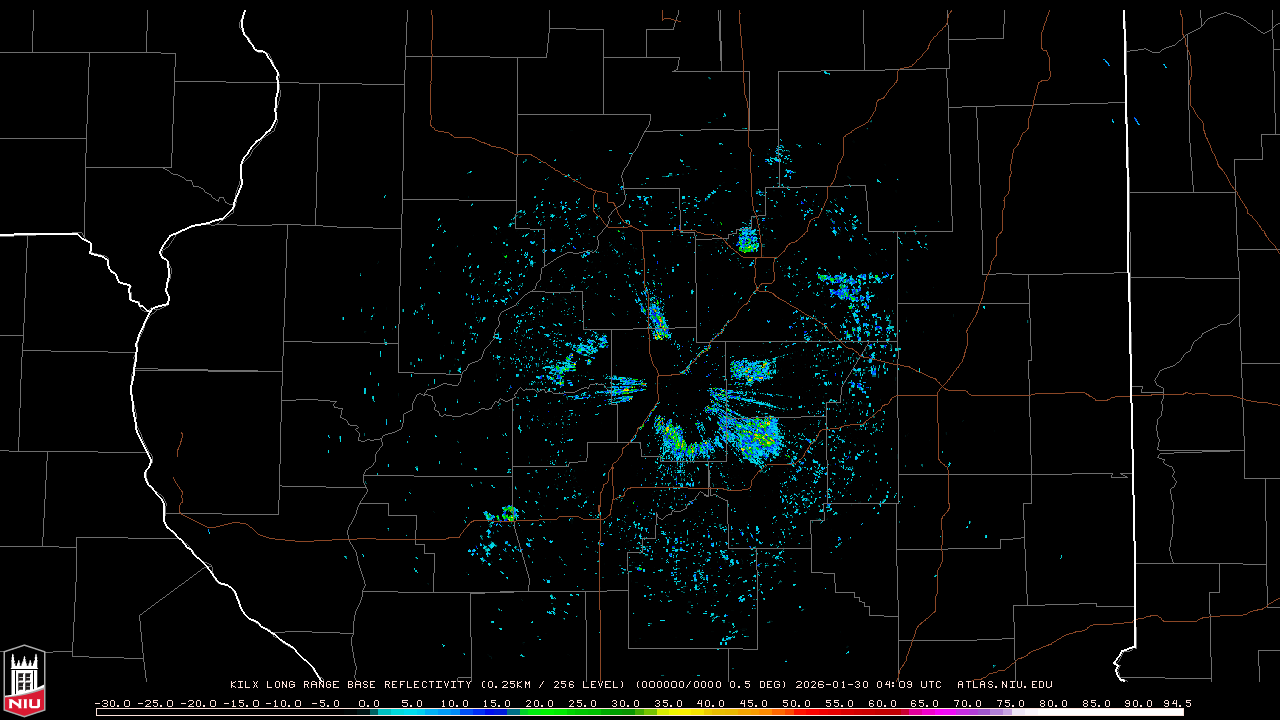Click the 35.0 scale label
This screenshot has width=1280, height=720.
click(x=669, y=703)
